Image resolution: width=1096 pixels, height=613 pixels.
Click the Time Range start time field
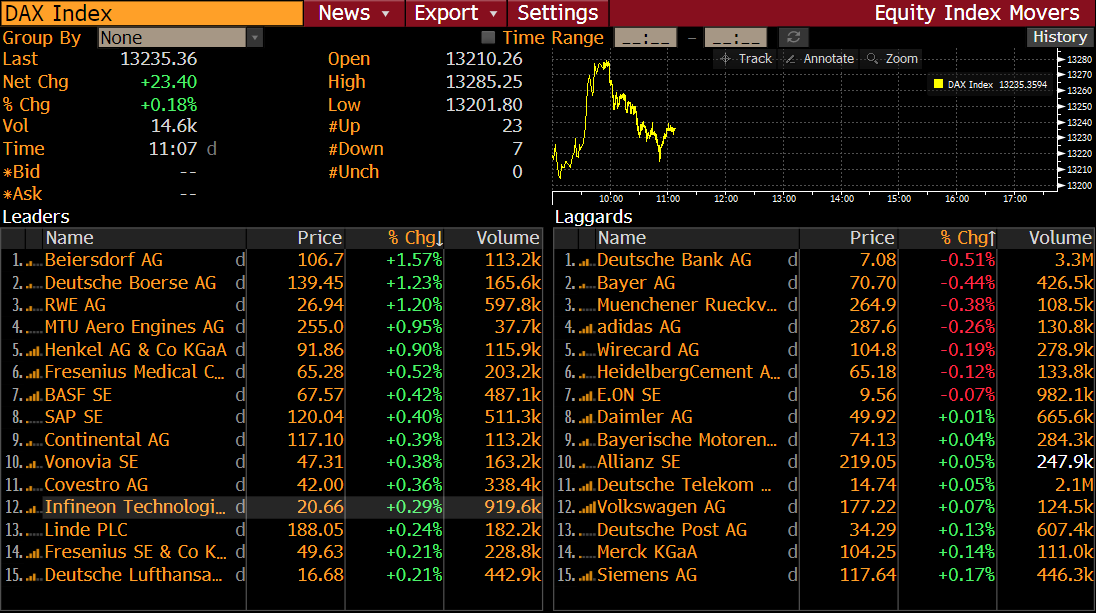coord(645,38)
